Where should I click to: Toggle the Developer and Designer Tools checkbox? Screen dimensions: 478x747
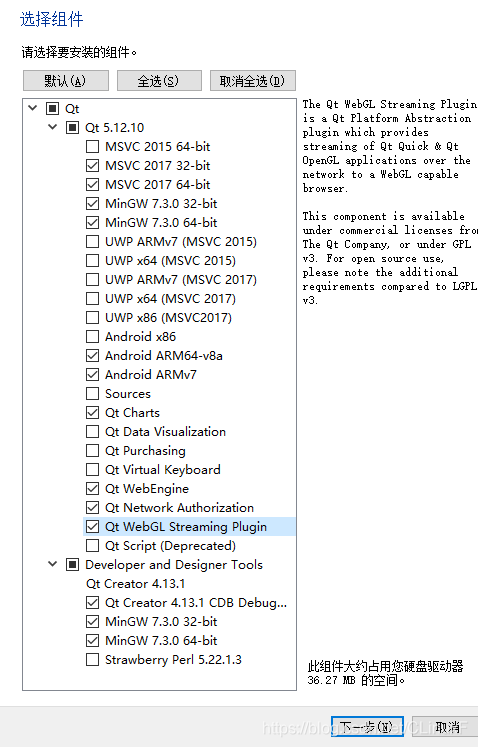(72, 565)
